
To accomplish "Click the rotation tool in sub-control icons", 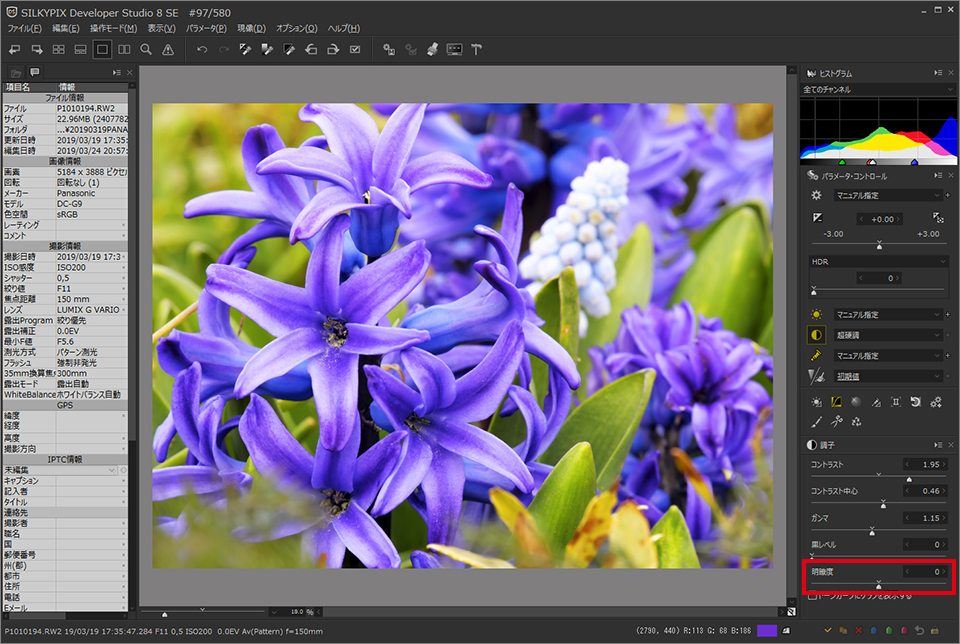I will [x=915, y=402].
